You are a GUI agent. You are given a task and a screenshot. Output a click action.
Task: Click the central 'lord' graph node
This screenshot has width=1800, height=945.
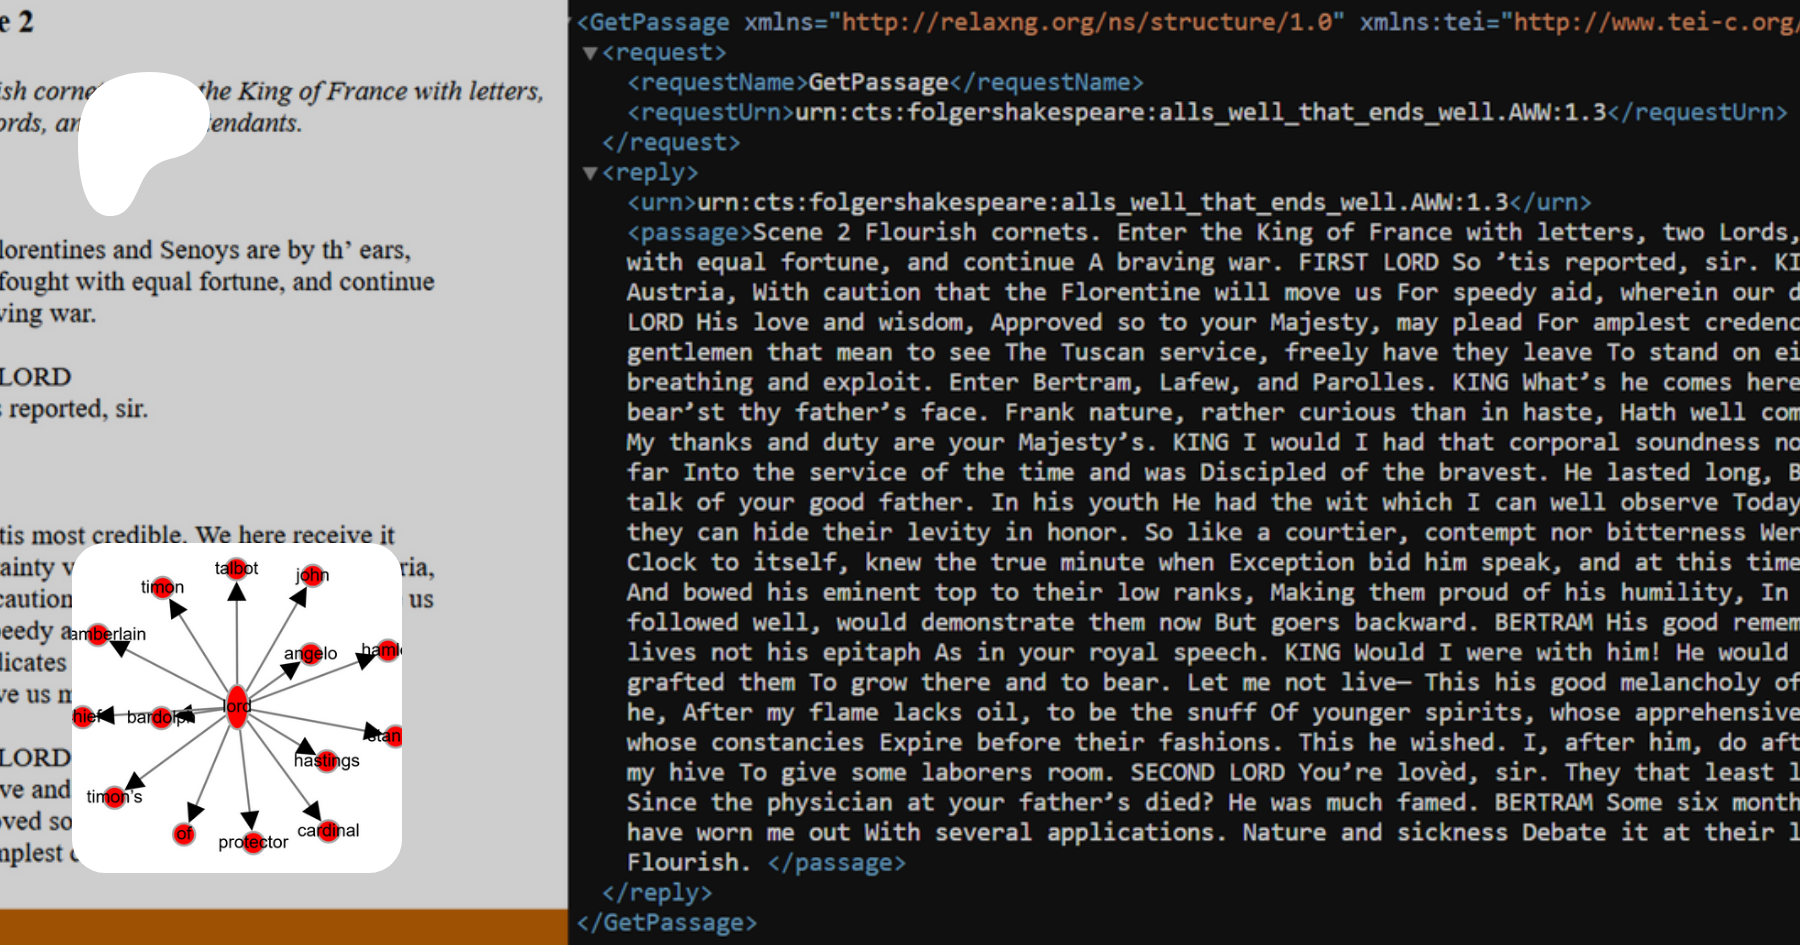click(237, 706)
